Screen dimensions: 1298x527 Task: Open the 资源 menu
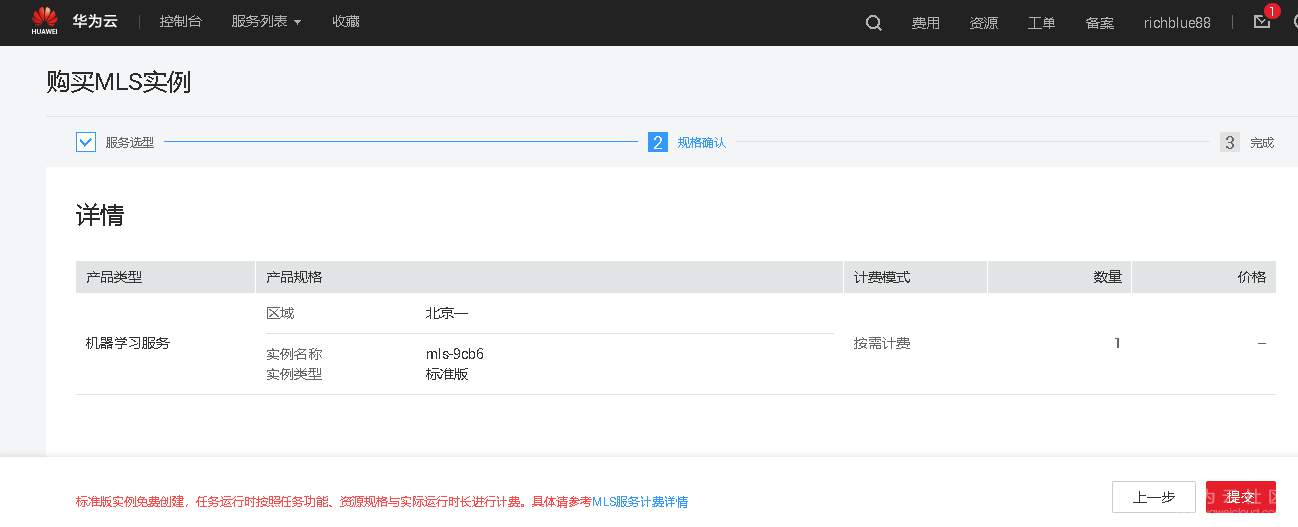point(984,22)
